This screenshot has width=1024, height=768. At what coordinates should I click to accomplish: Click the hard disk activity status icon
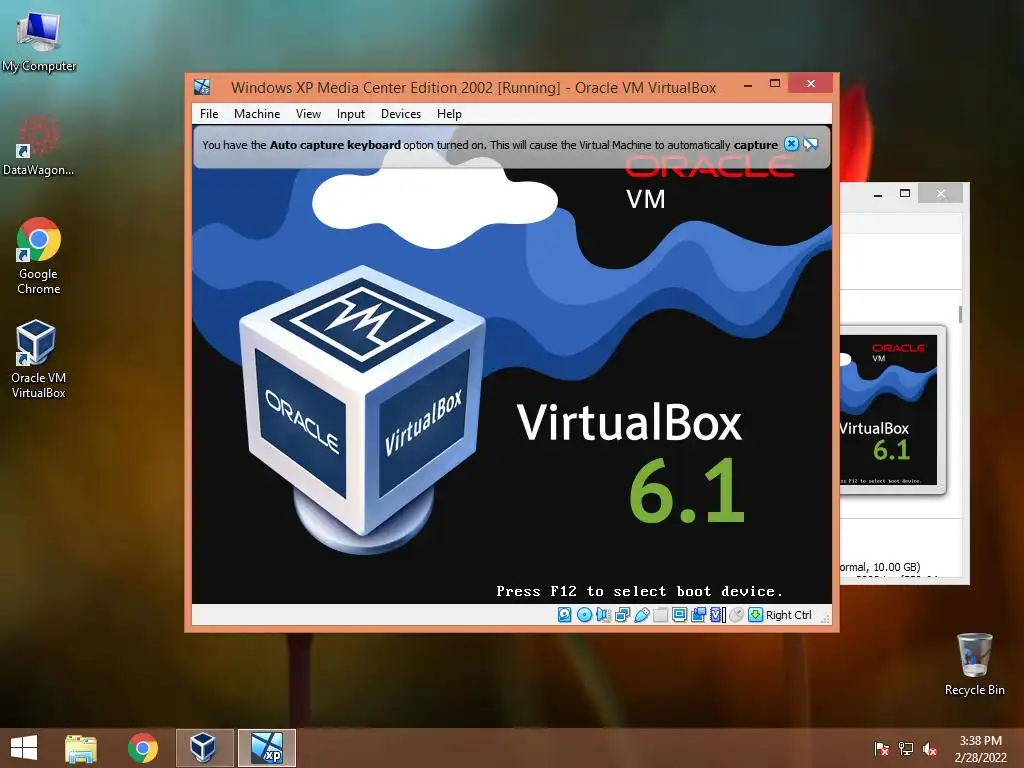point(564,615)
